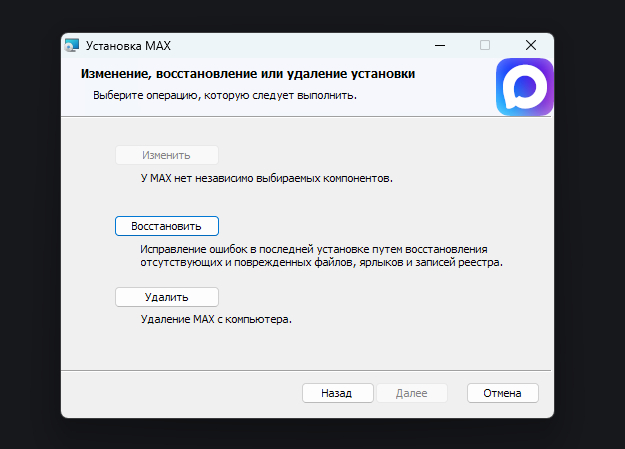The image size is (625, 449).
Task: Click the dark desktop background outside the dialog
Action: click(590, 250)
